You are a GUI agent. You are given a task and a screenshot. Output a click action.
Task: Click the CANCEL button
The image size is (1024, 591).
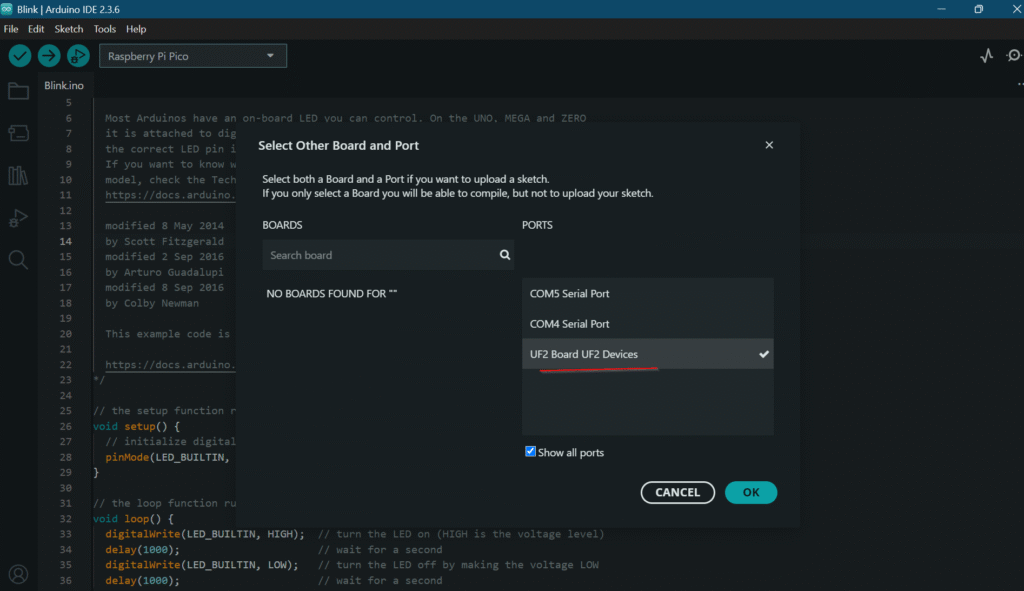[678, 492]
